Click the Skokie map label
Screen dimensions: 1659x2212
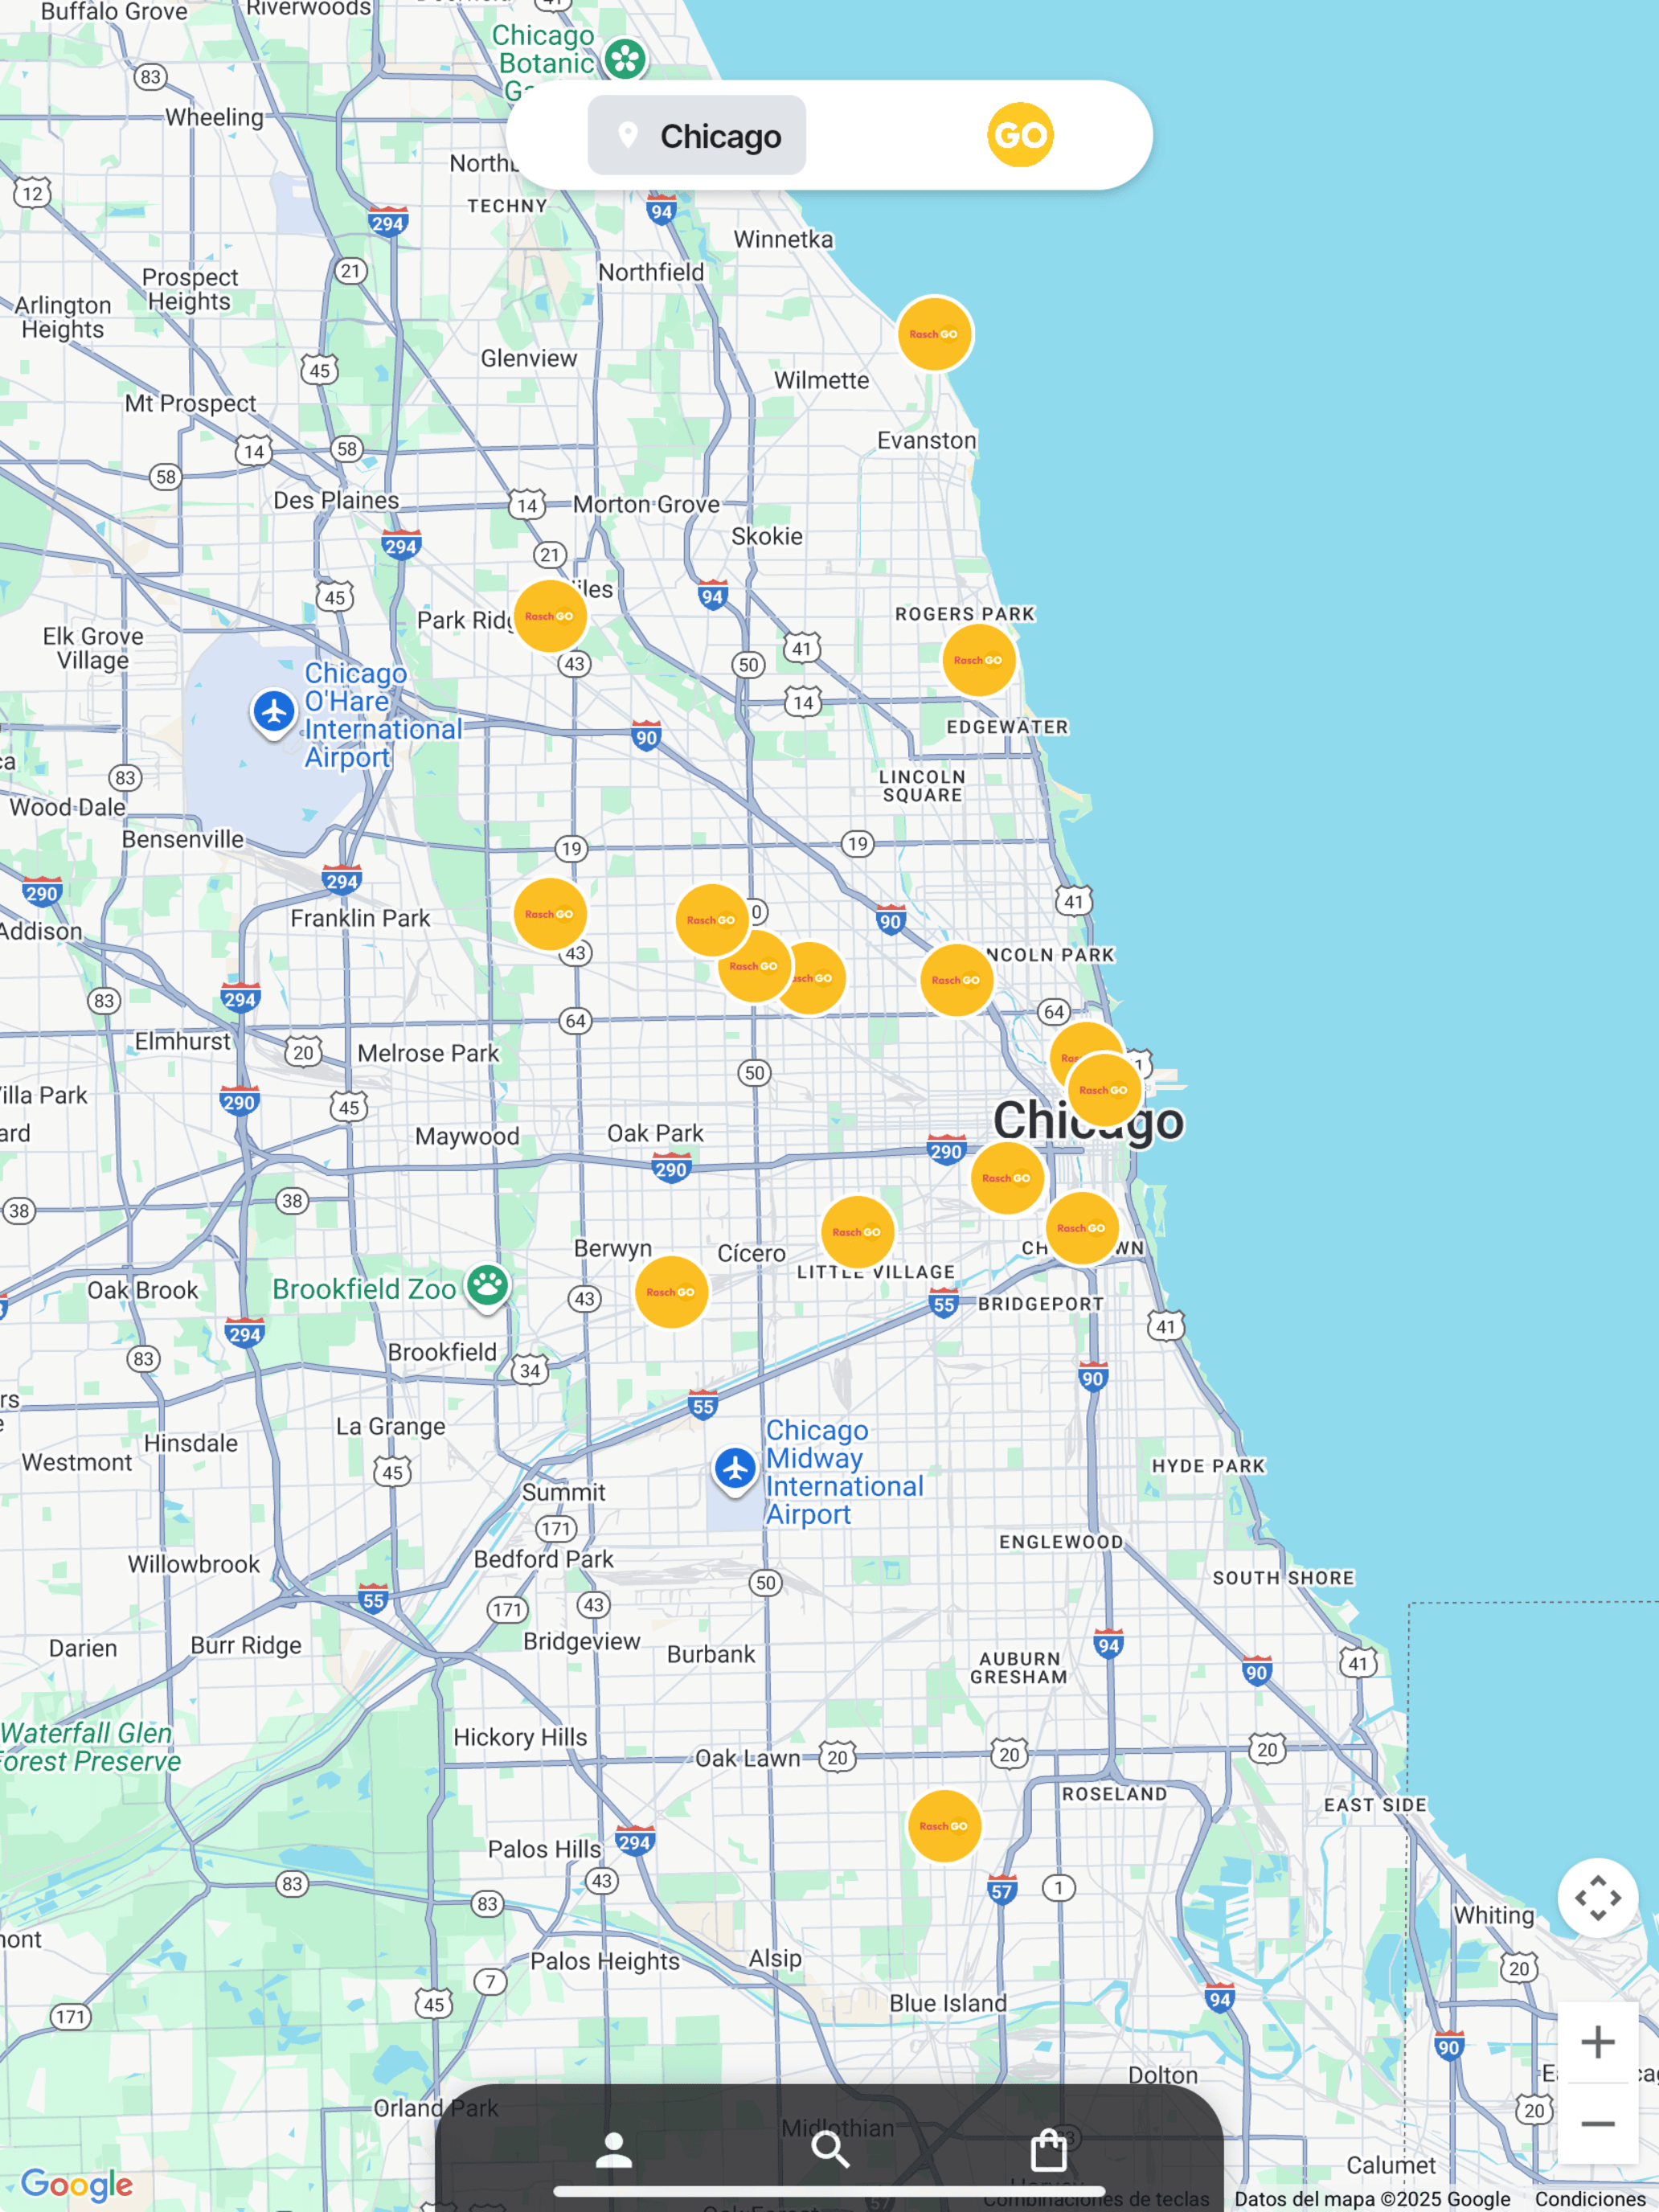click(767, 536)
